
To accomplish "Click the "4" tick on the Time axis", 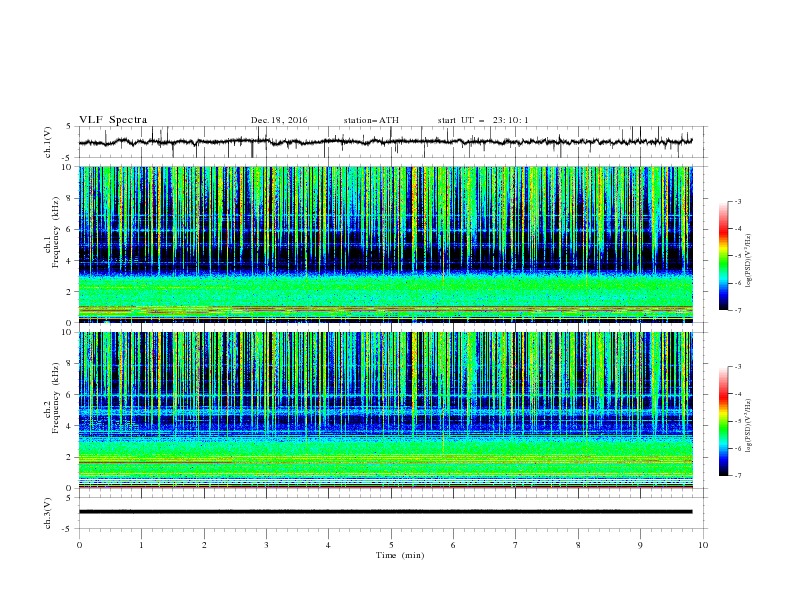I will coord(329,545).
